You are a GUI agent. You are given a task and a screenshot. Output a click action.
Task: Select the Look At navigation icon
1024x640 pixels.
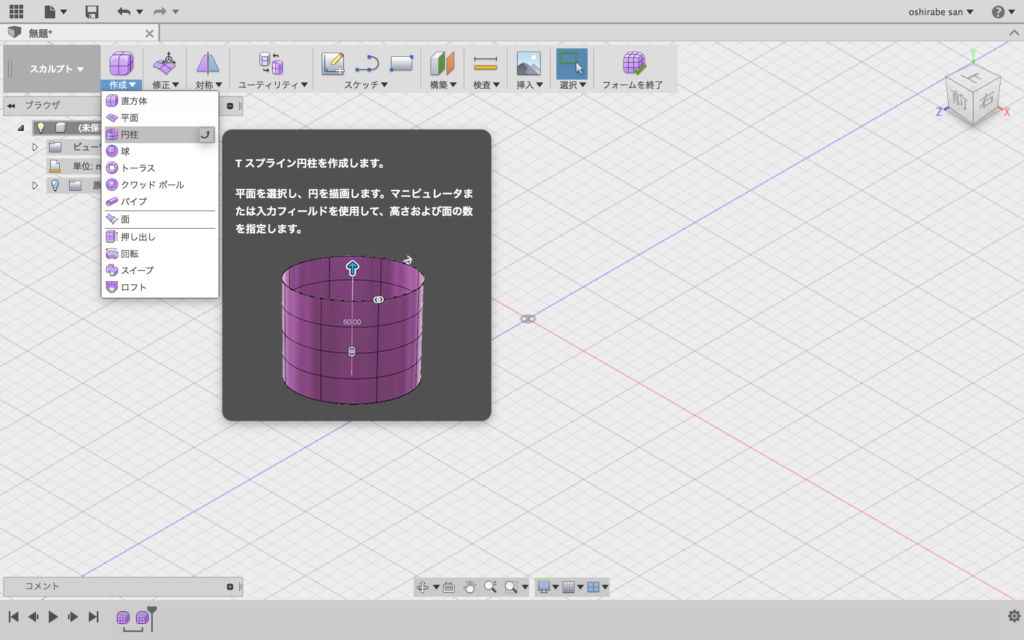click(x=449, y=587)
